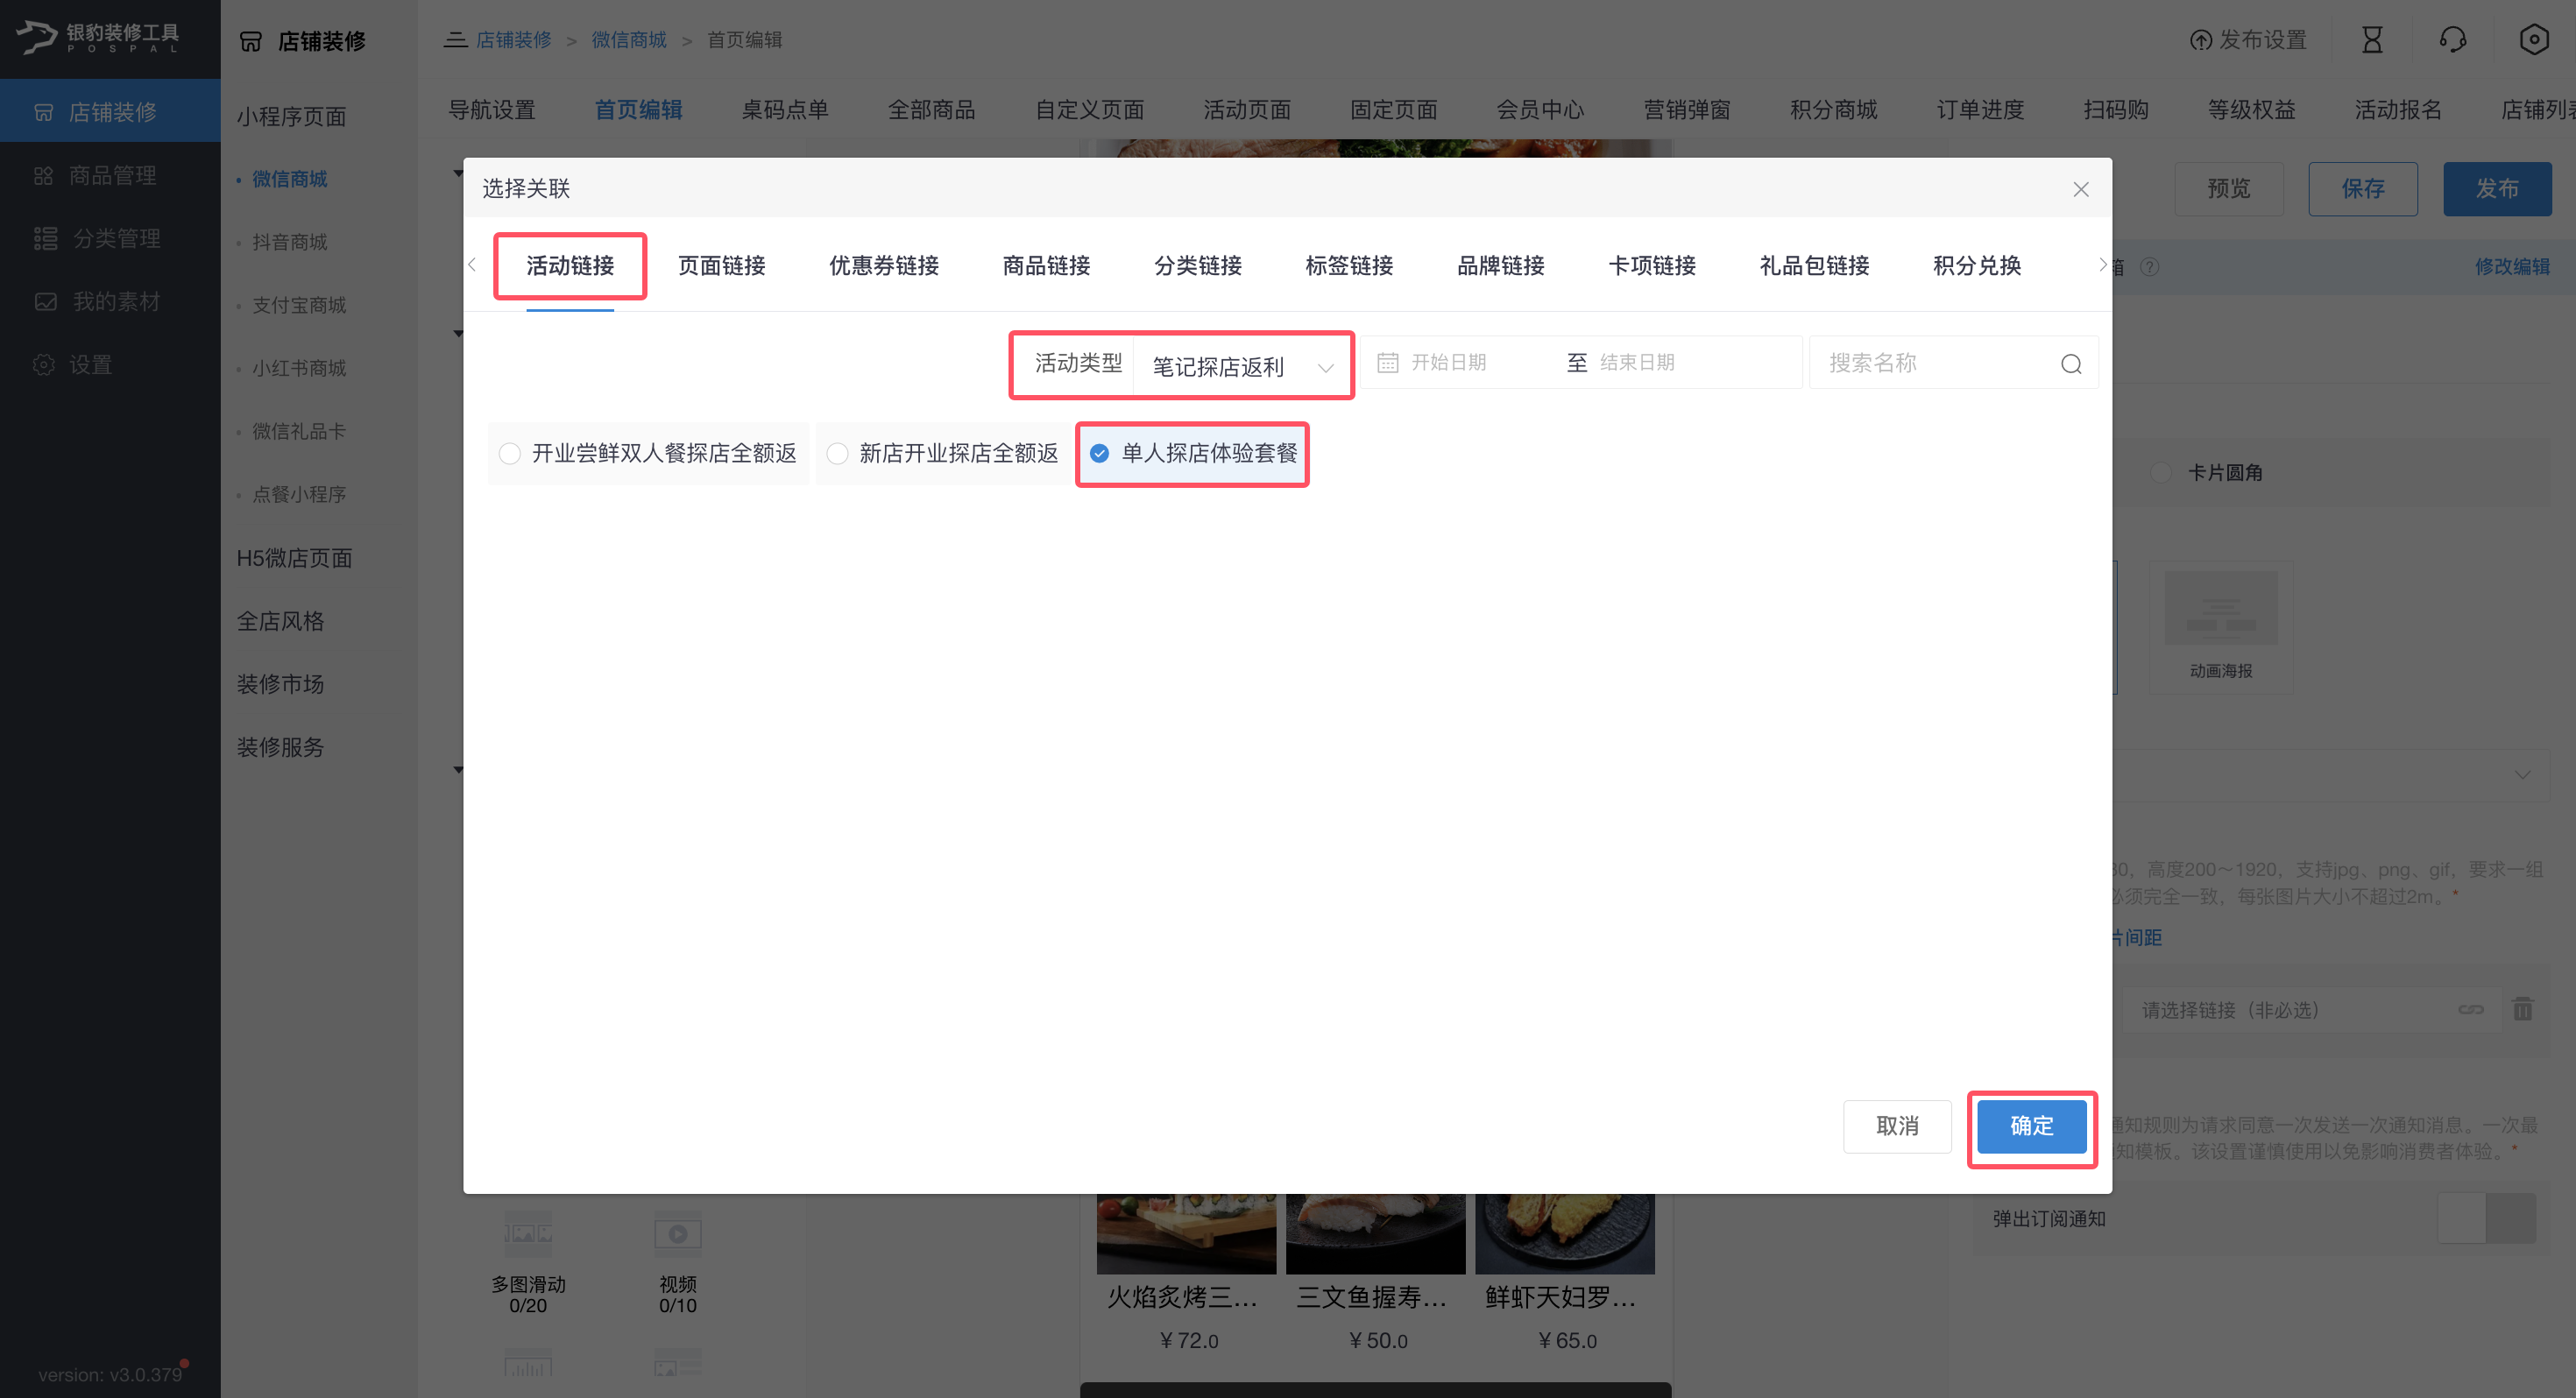Image resolution: width=2576 pixels, height=1398 pixels.
Task: Open the 活动类型 dropdown 笔记探店返利
Action: (x=1242, y=366)
